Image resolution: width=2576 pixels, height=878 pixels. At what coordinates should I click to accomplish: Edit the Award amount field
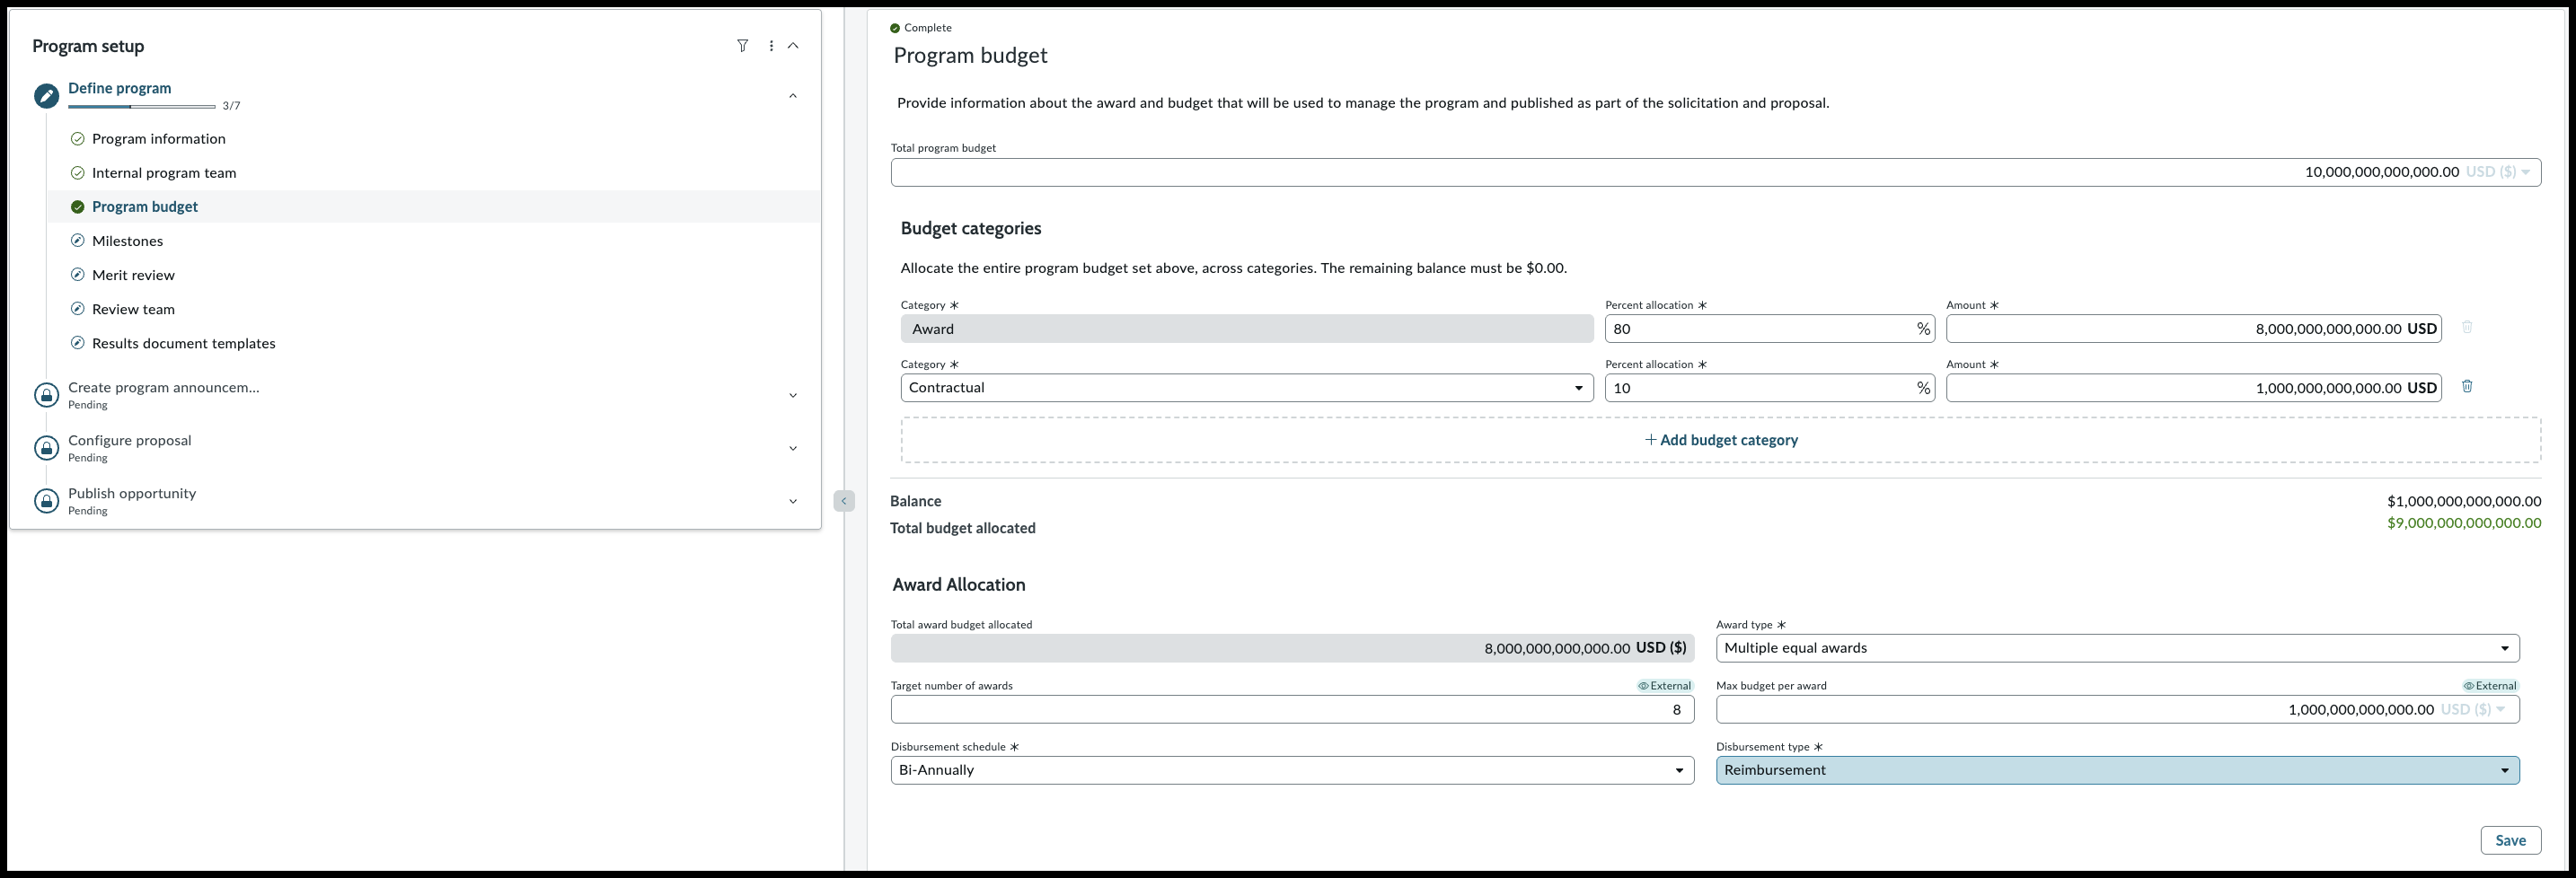pos(2194,329)
